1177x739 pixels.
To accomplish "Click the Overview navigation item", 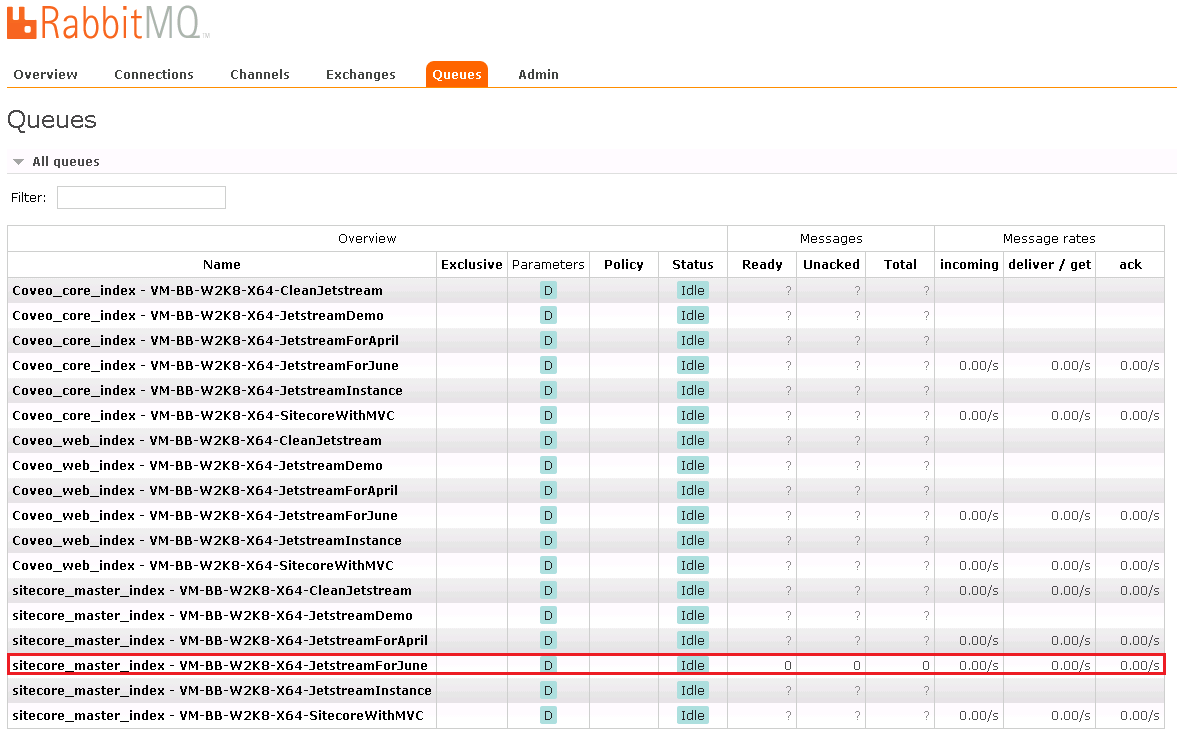I will 45,74.
